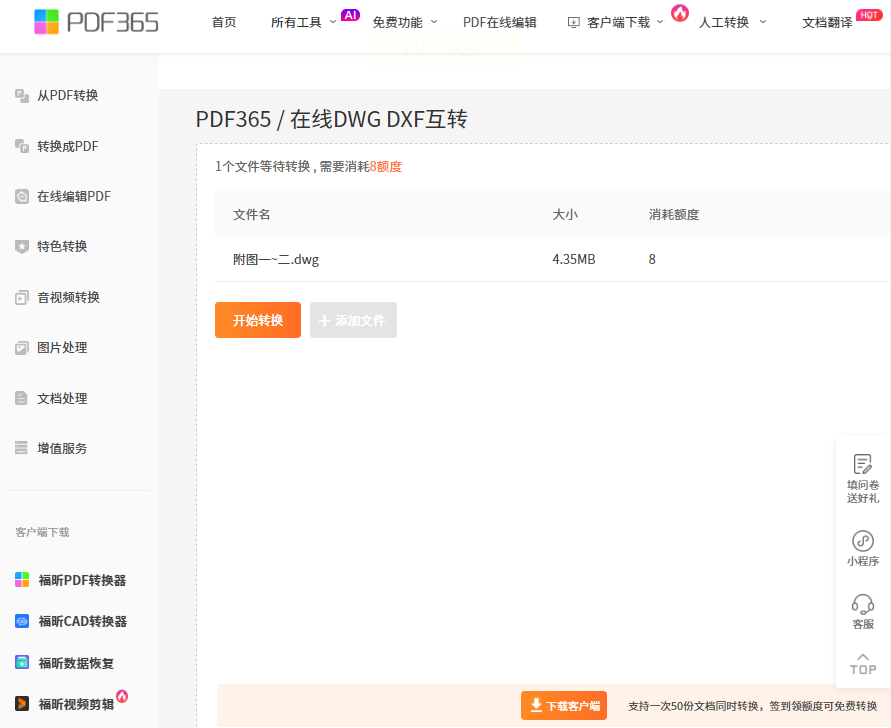Click the orange 8额度 text
This screenshot has width=891, height=728.
click(386, 167)
